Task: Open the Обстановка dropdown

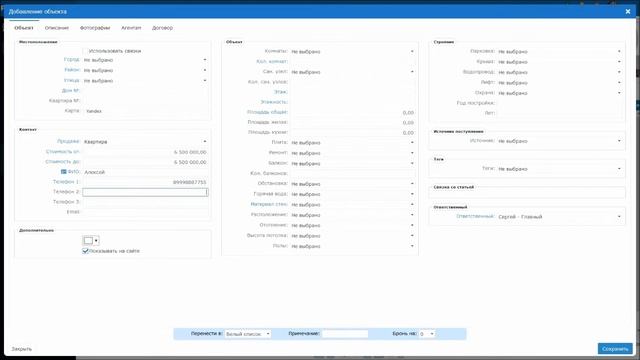Action: 353,184
